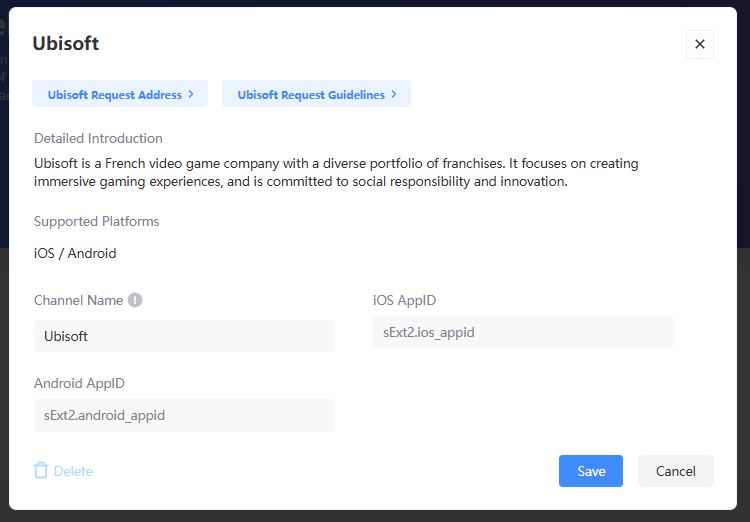Click into the iOS AppID field

[x=523, y=332]
